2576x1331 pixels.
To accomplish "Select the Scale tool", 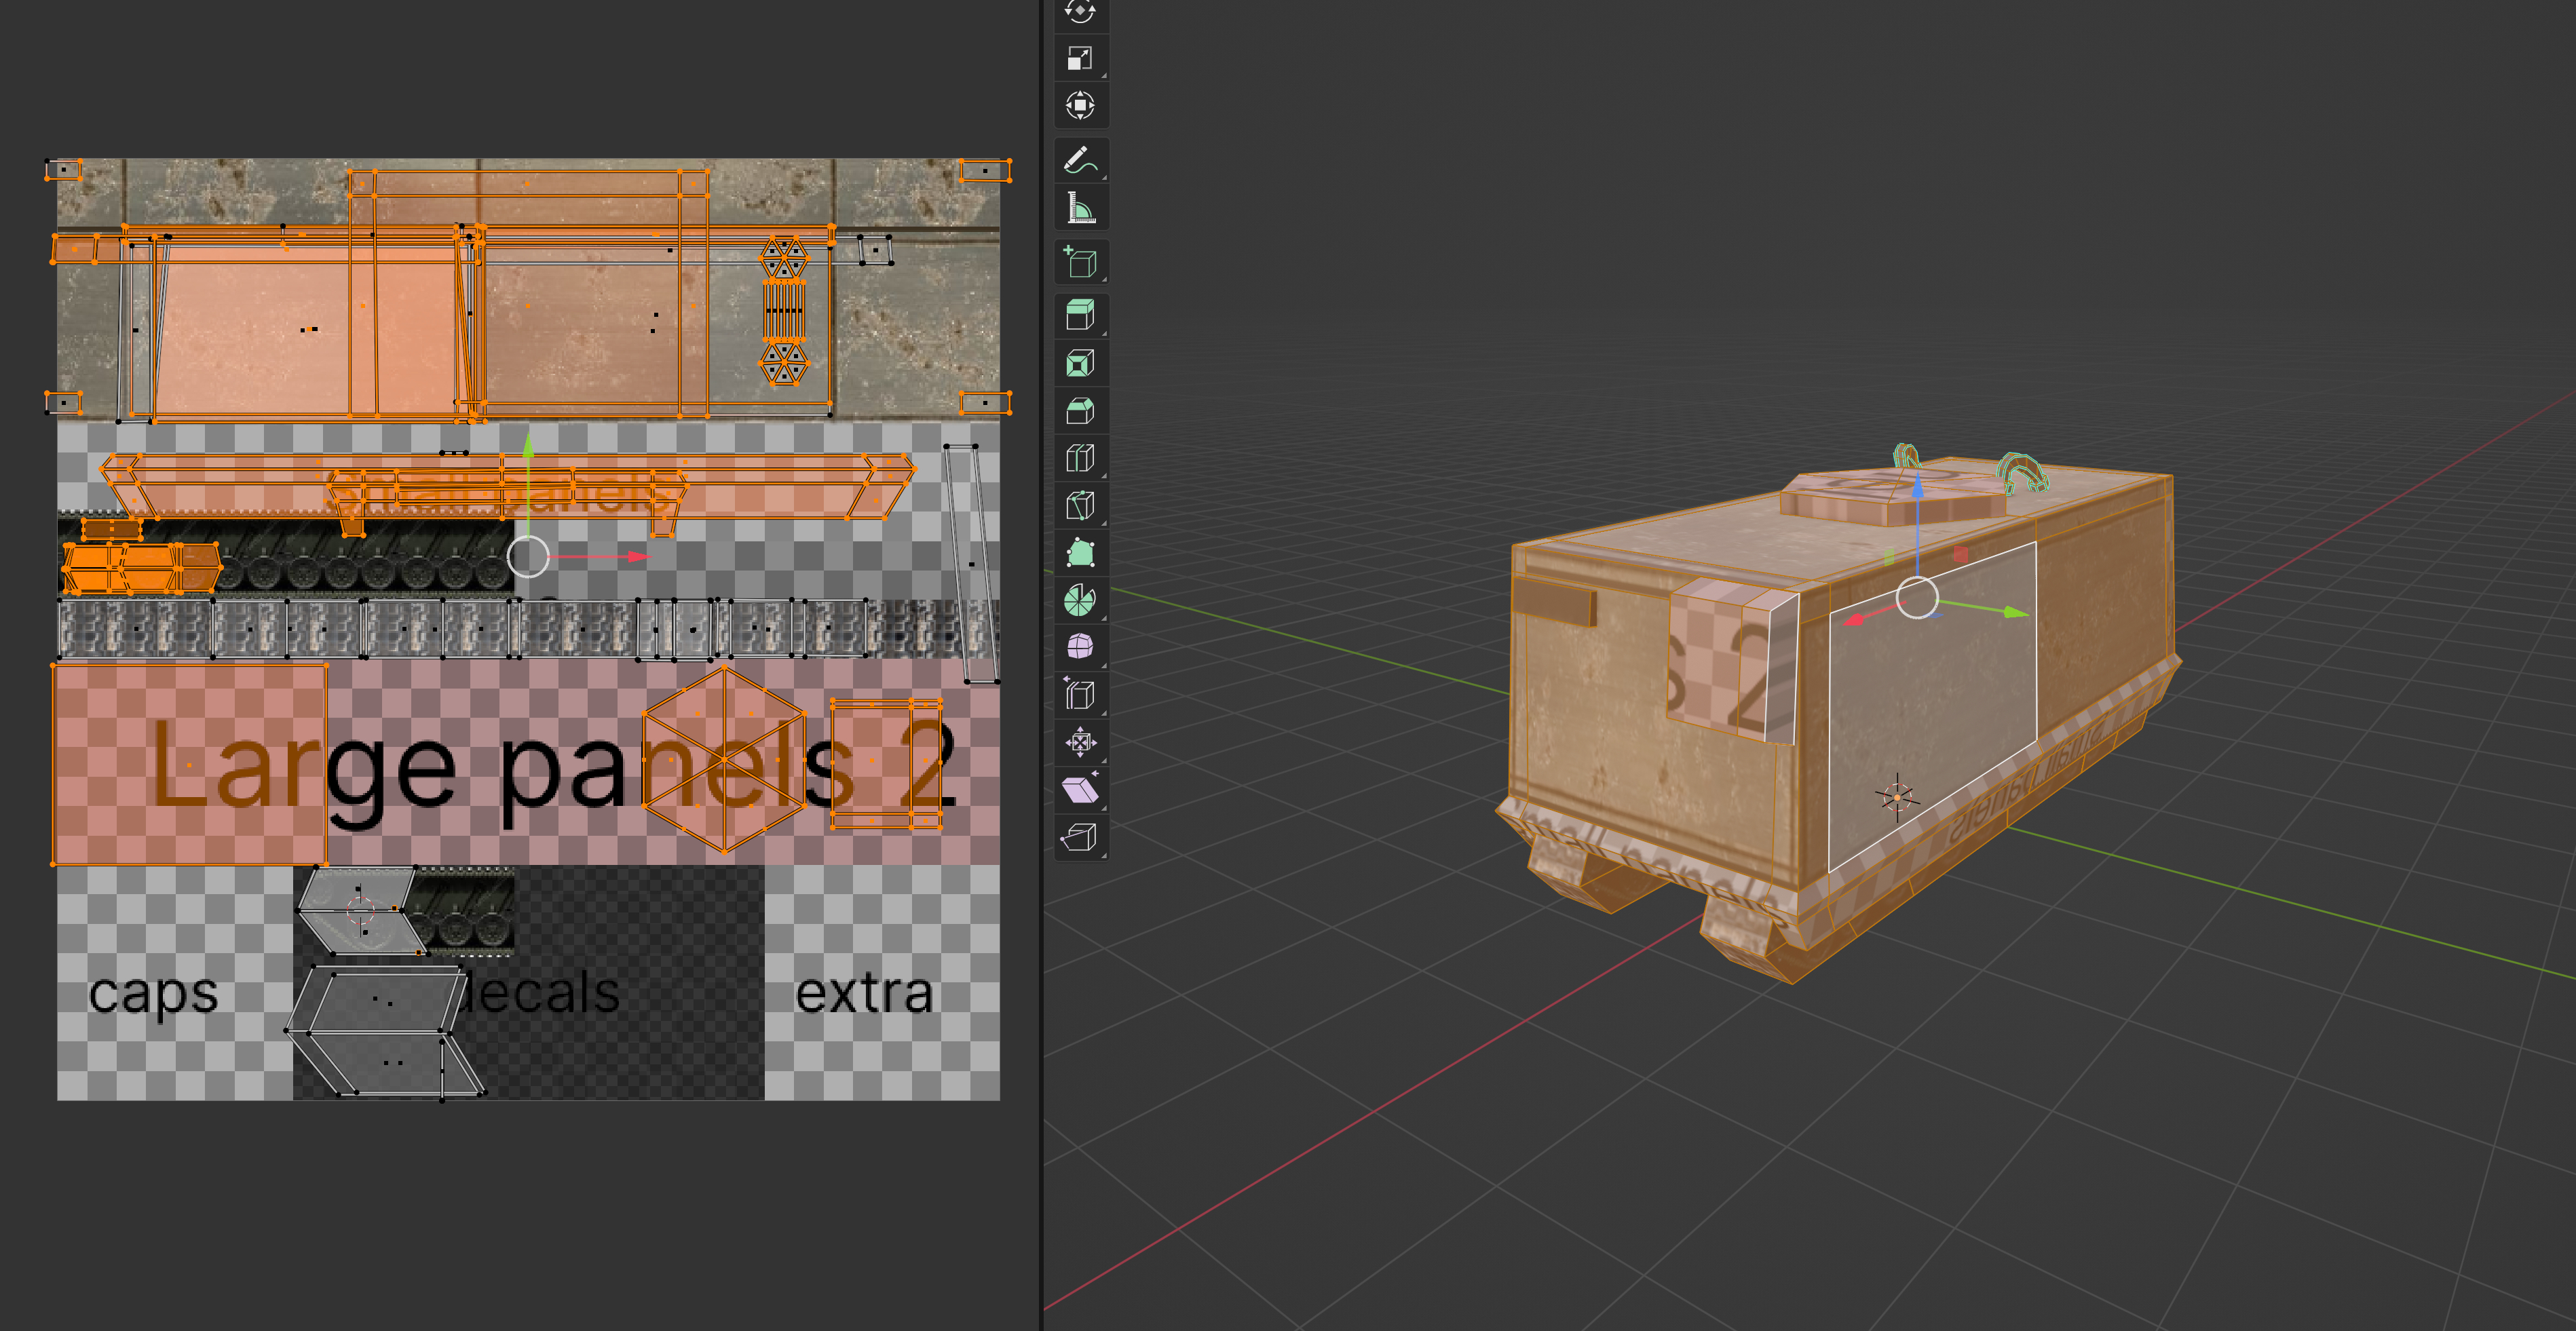I will pos(1080,58).
